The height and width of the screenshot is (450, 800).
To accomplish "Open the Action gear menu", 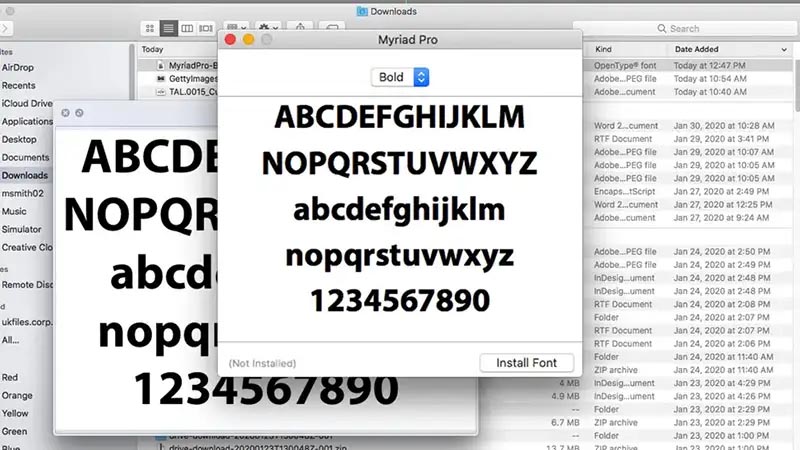I will (x=268, y=29).
